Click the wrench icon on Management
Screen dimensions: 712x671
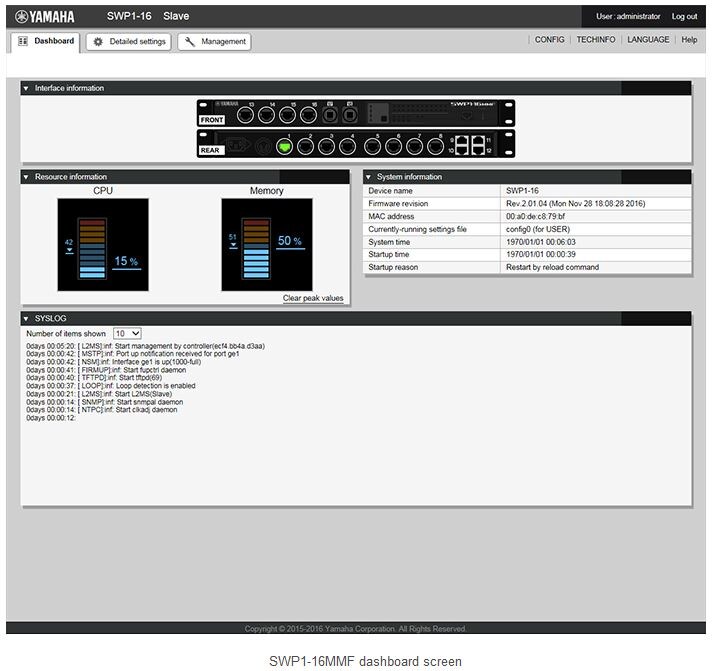point(190,42)
